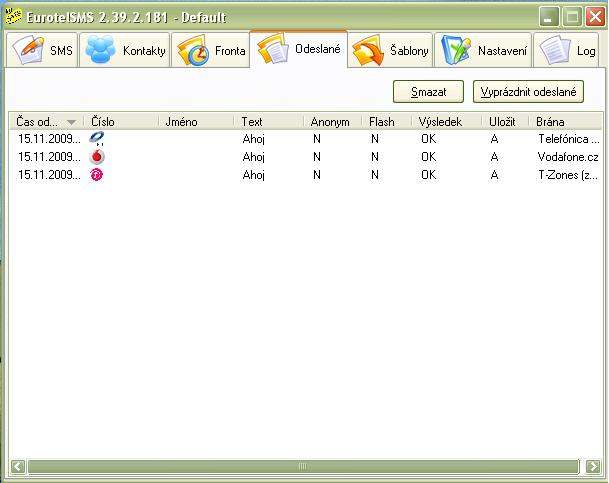Image resolution: width=609 pixels, height=483 pixels.
Task: Click the Vodafone operator icon in second row
Action: [x=97, y=156]
